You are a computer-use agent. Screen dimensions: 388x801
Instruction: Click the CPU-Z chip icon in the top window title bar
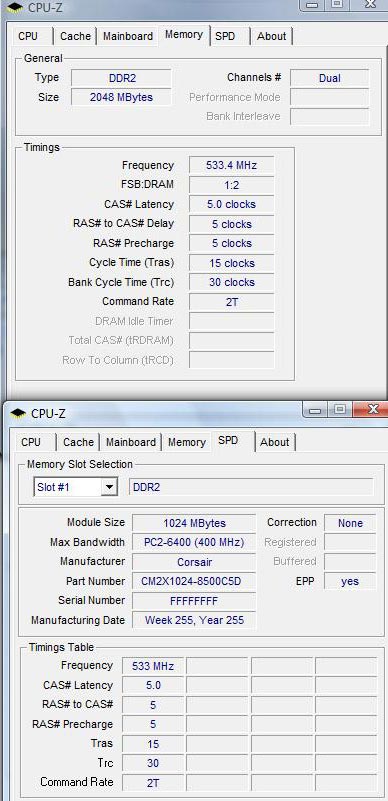pos(14,7)
